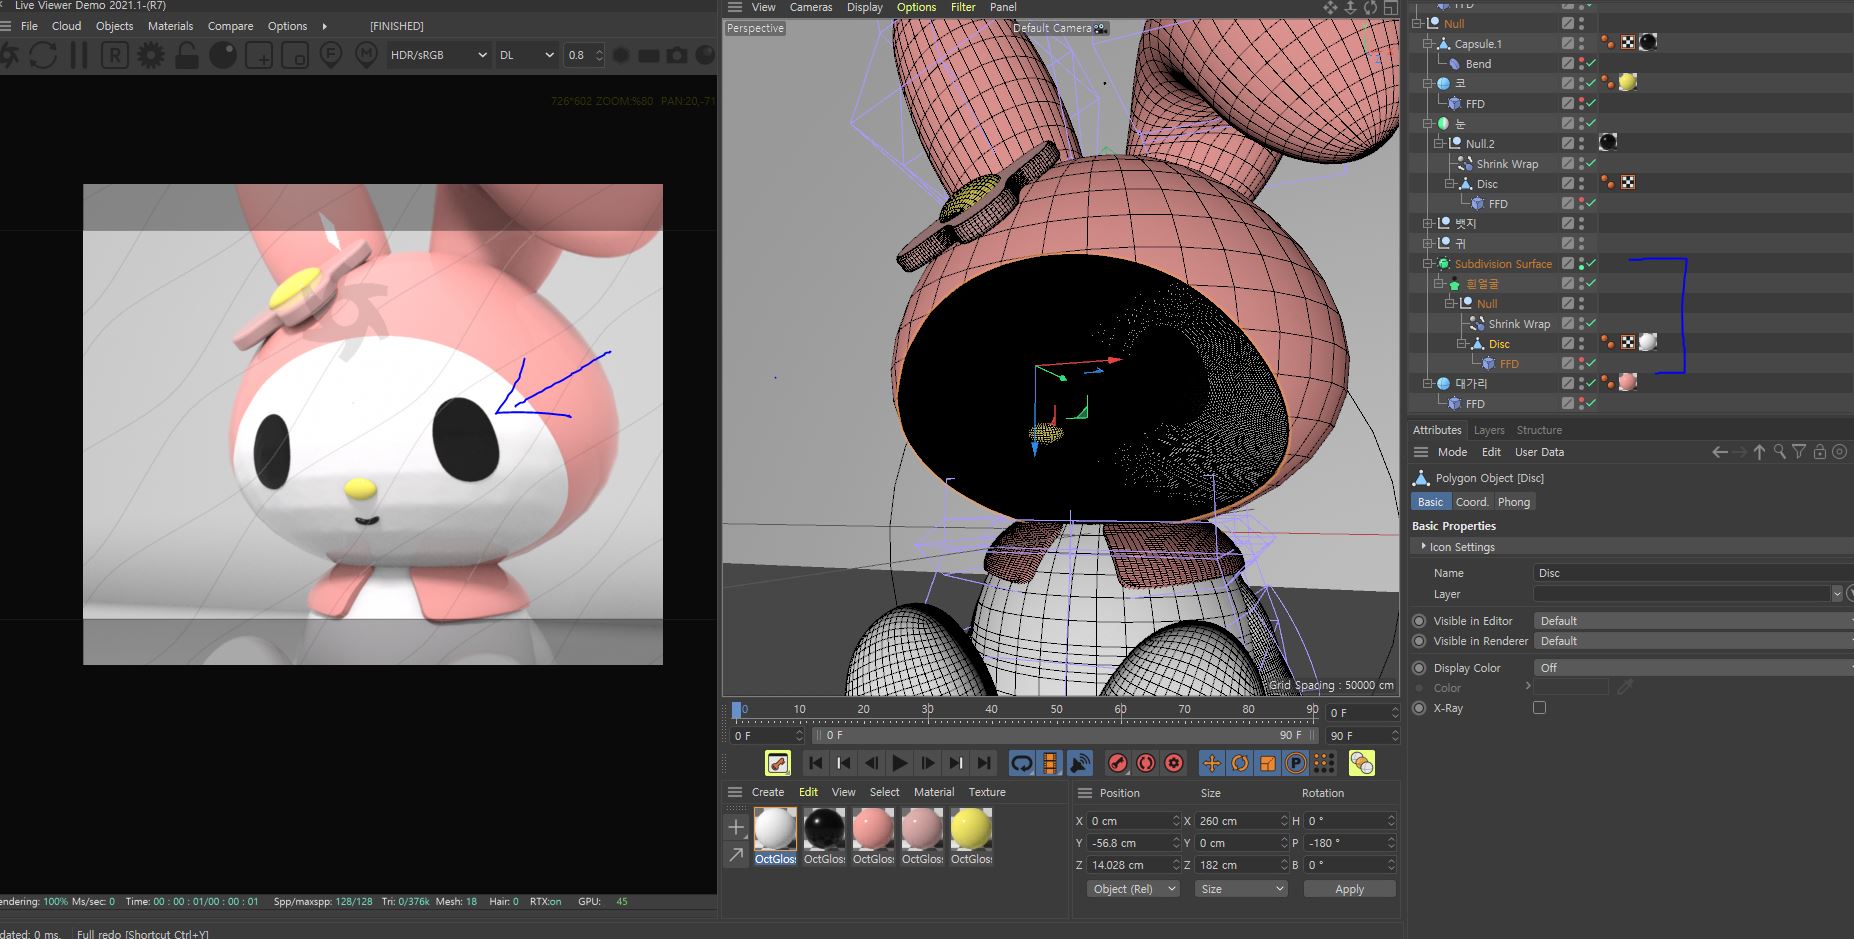The image size is (1854, 939).
Task: Open the Compare menu in Live Viewer
Action: [x=230, y=26]
